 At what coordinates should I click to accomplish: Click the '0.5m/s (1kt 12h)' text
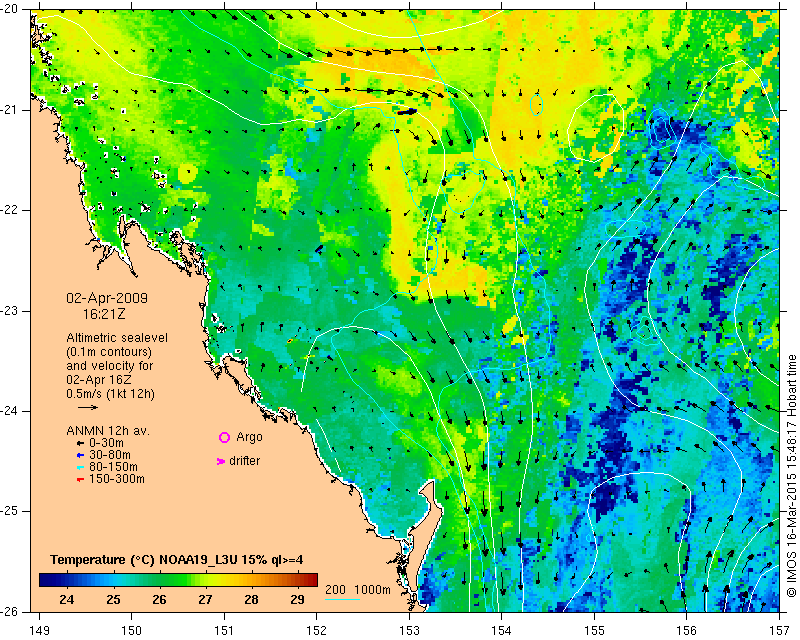click(x=111, y=394)
